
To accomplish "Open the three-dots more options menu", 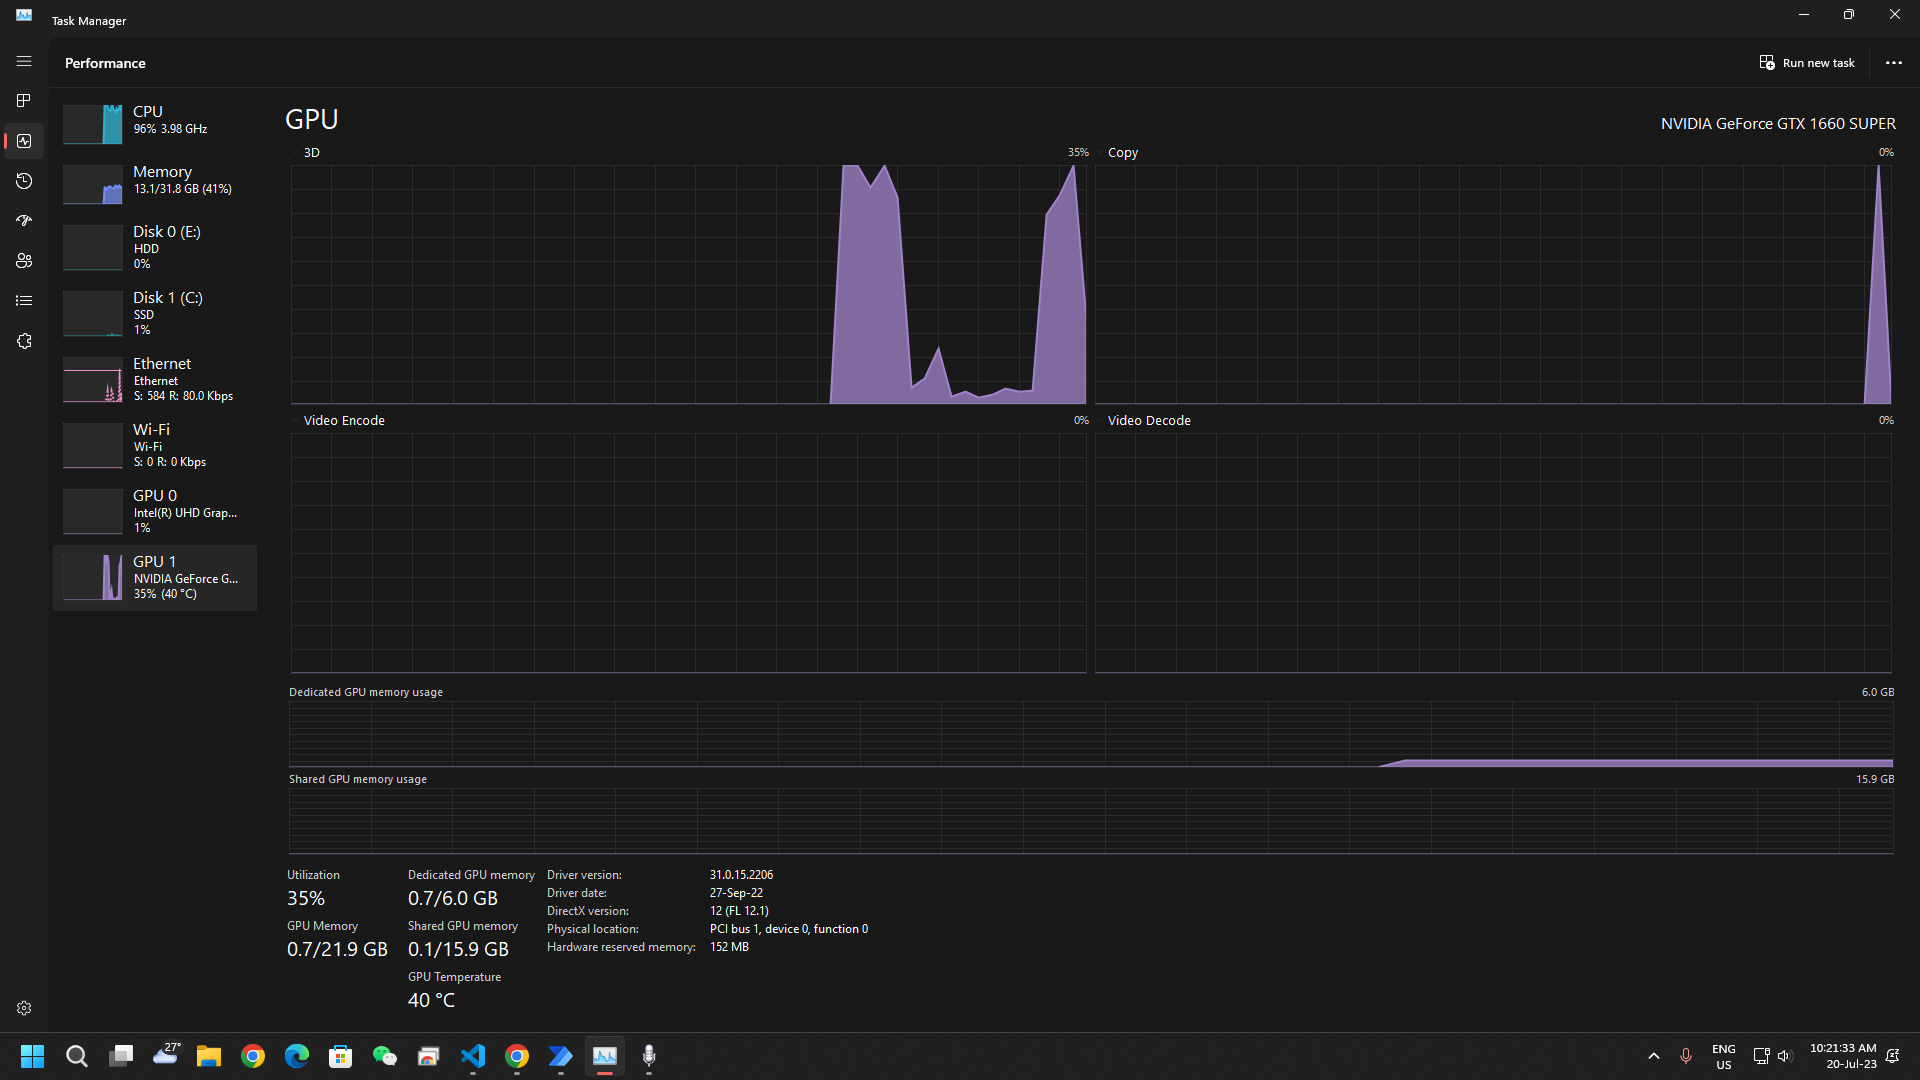I will (1893, 63).
